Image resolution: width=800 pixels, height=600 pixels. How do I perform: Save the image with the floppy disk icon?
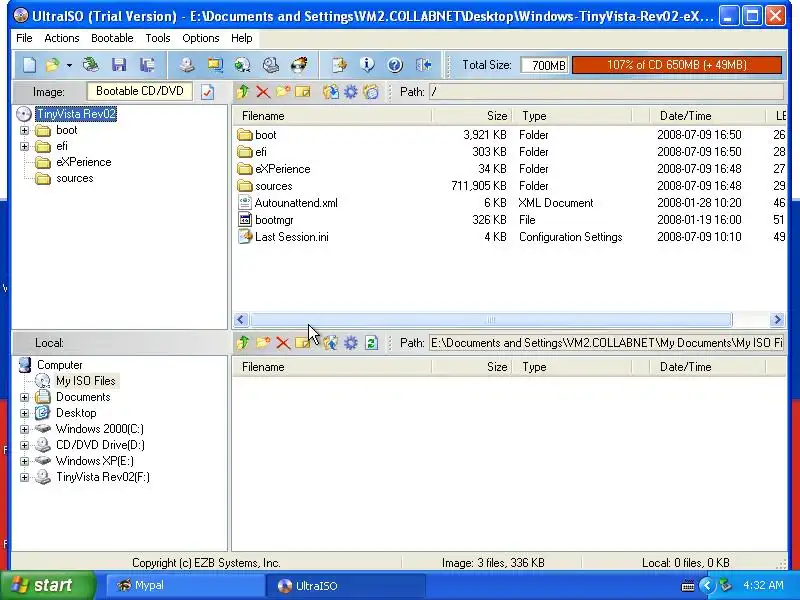click(x=119, y=65)
